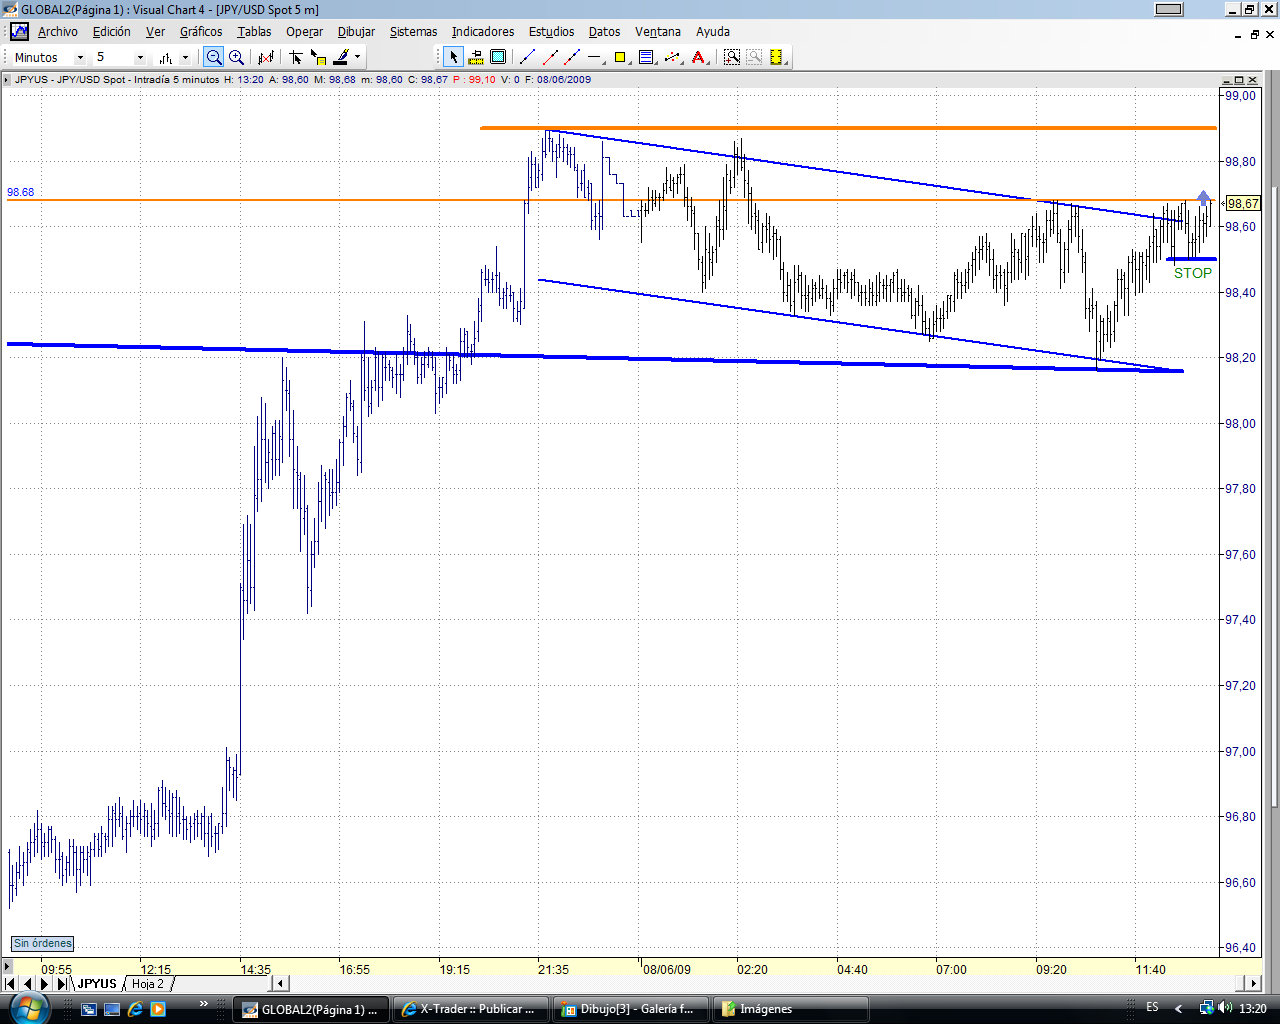Click the Visual Chart application menu icon

(x=19, y=32)
